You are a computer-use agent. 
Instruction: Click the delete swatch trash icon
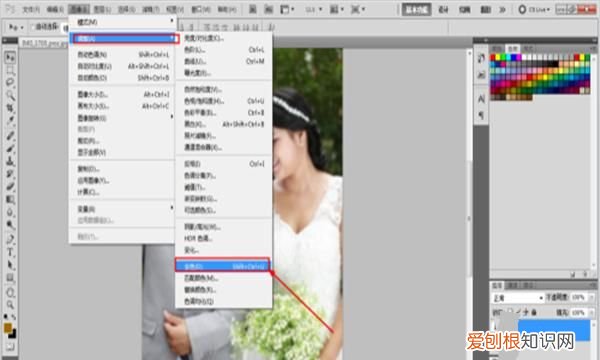click(x=585, y=274)
